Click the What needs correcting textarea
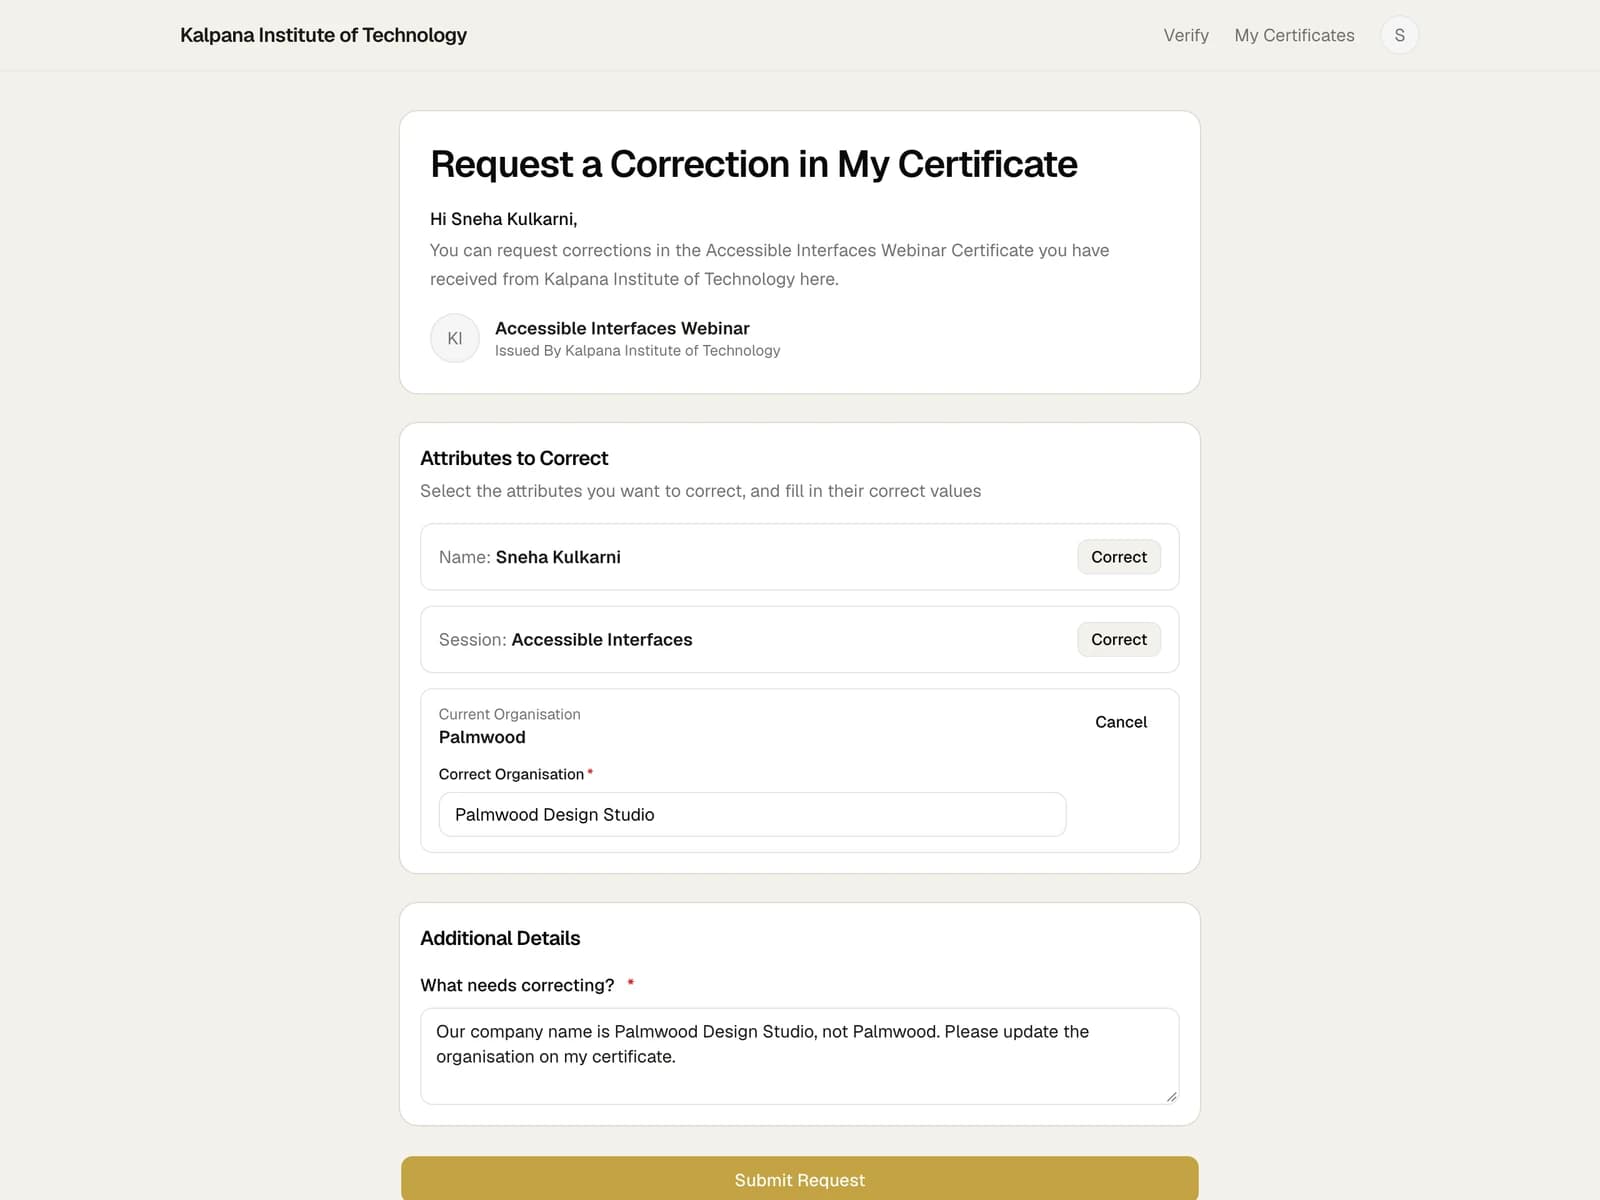 (x=799, y=1056)
